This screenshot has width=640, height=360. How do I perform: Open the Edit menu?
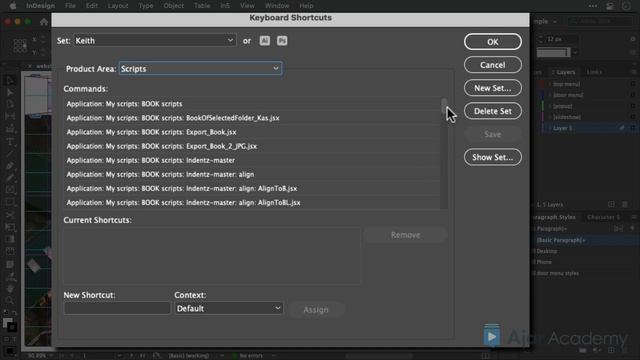coord(92,6)
